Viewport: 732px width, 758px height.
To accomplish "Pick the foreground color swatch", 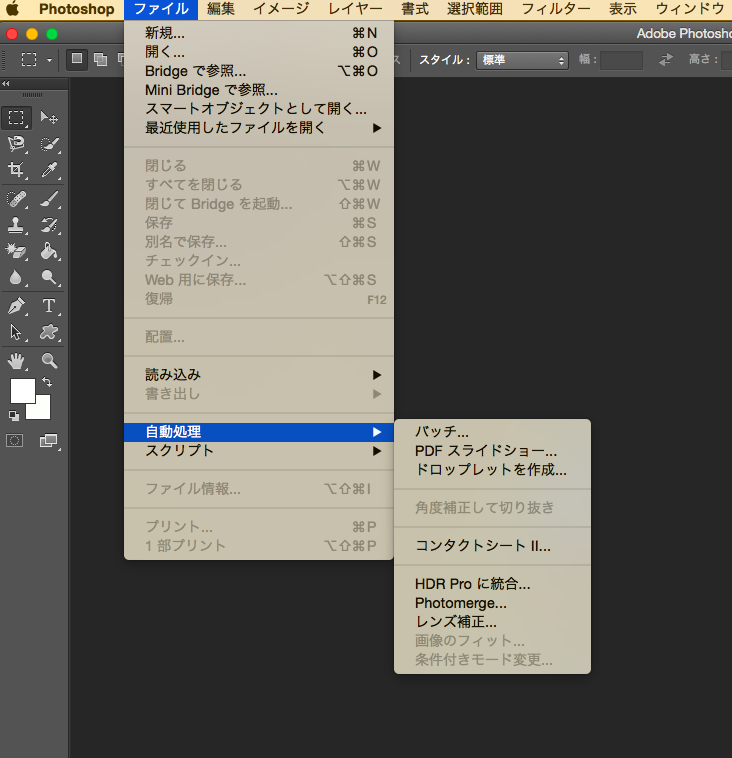I will pyautogui.click(x=21, y=389).
